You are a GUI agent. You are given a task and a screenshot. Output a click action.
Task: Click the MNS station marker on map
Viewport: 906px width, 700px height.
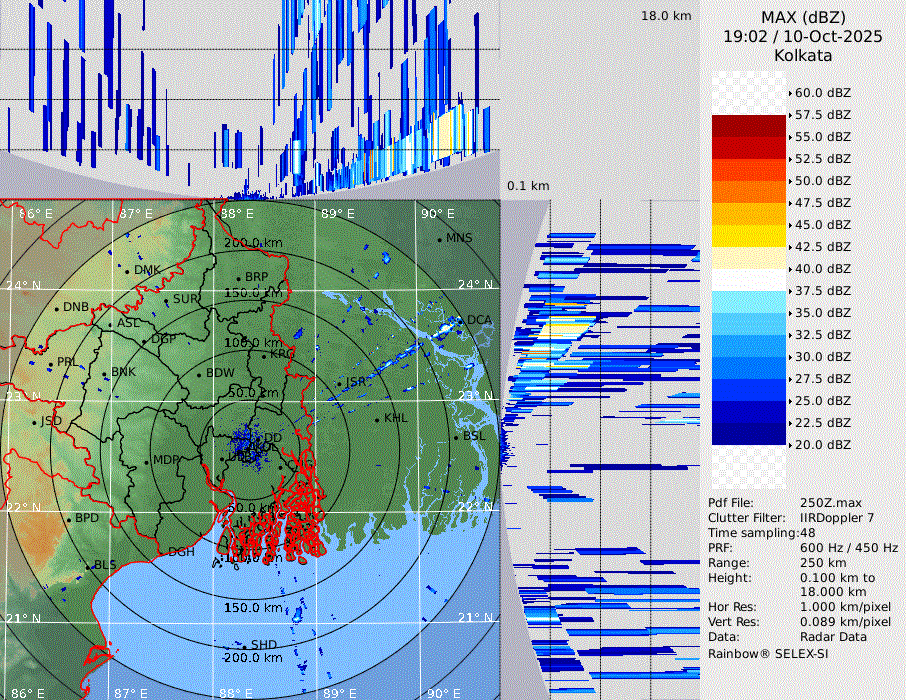point(440,239)
